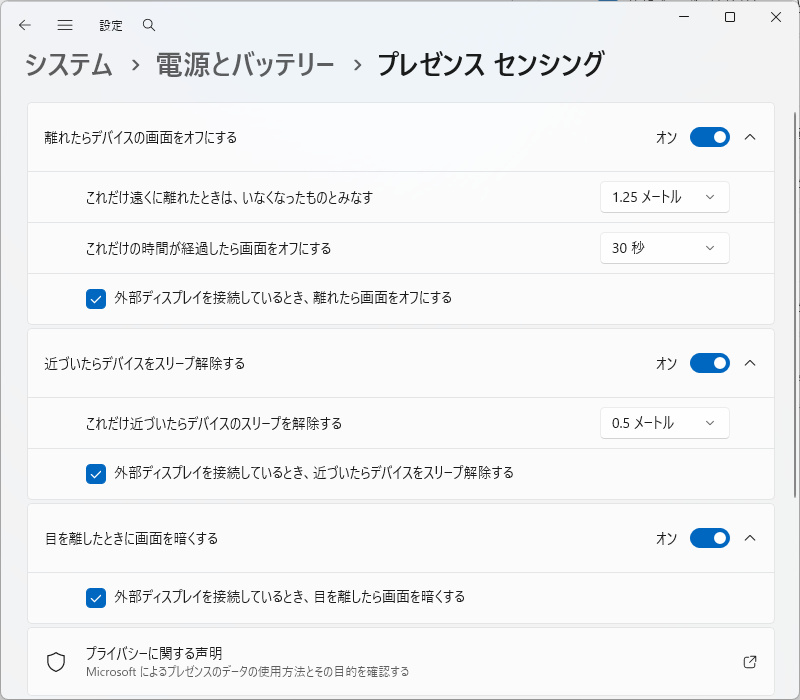The image size is (800, 700).
Task: Collapse the screen-off section with its chevron
Action: [x=751, y=137]
